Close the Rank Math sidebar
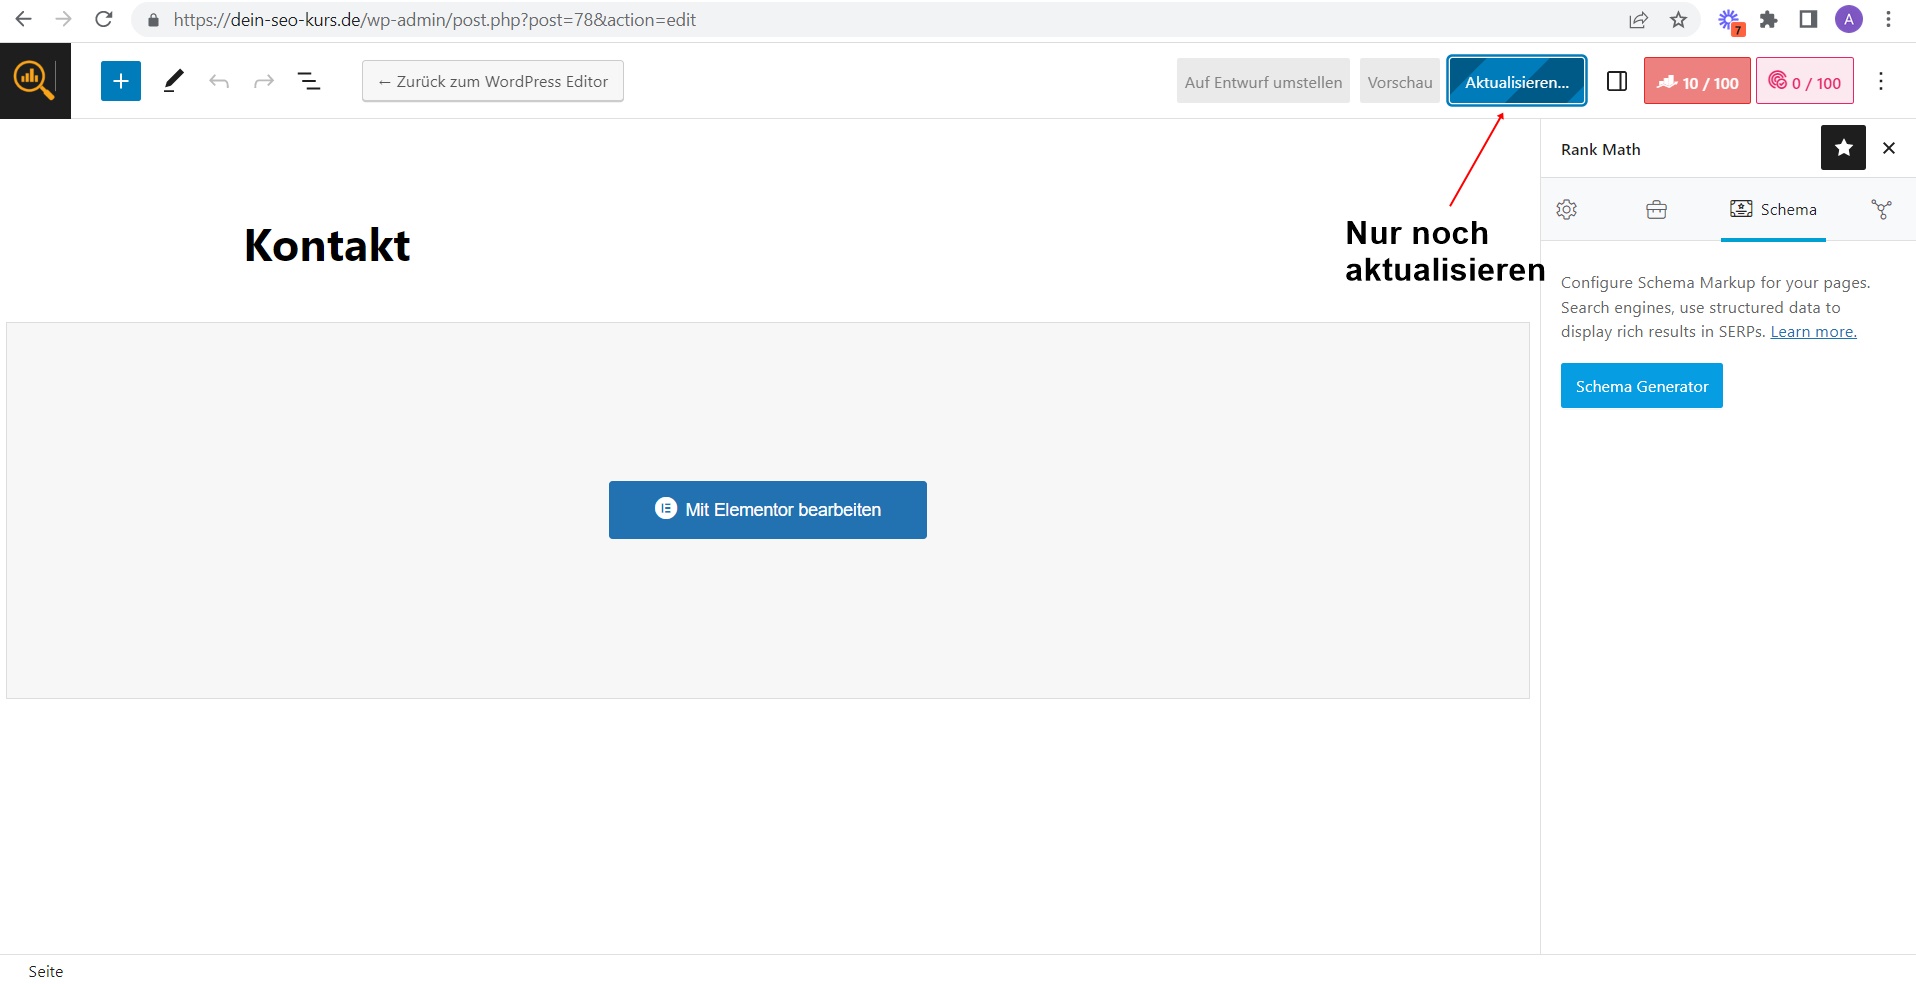Screen dimensions: 1916x984 (1888, 148)
